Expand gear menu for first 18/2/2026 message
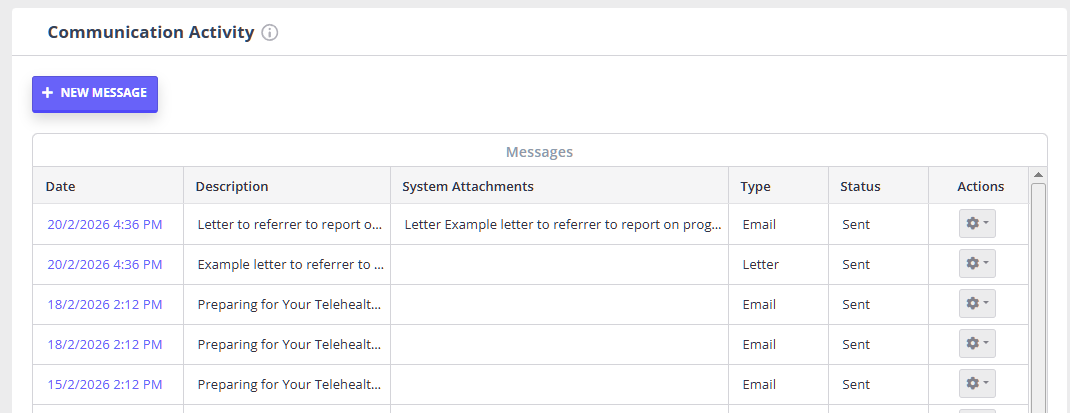Viewport: 1070px width, 413px height. (x=977, y=305)
